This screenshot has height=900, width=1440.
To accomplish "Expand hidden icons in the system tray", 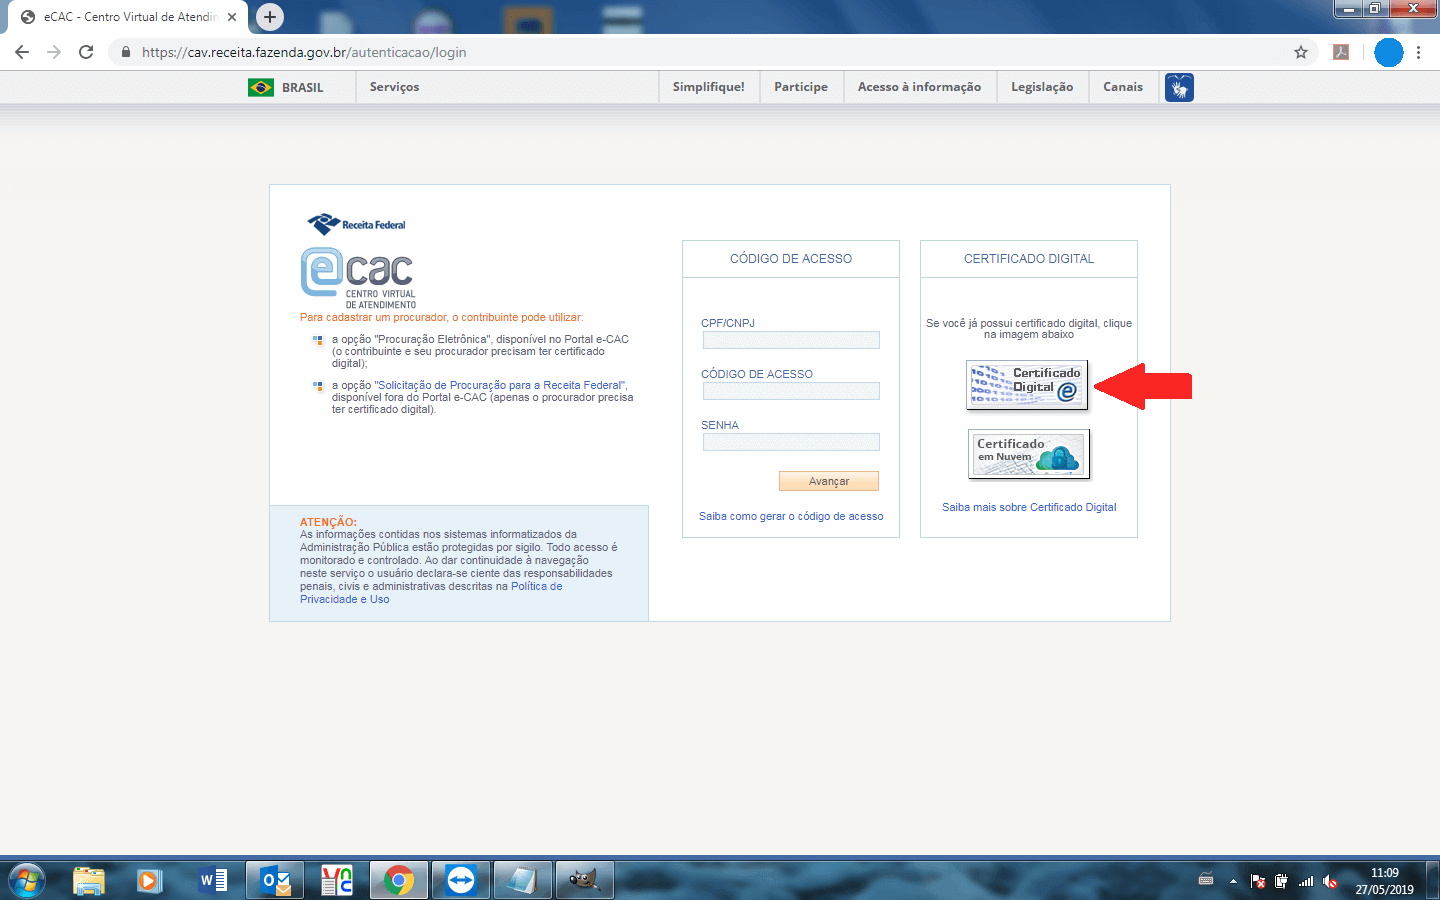I will [1233, 881].
